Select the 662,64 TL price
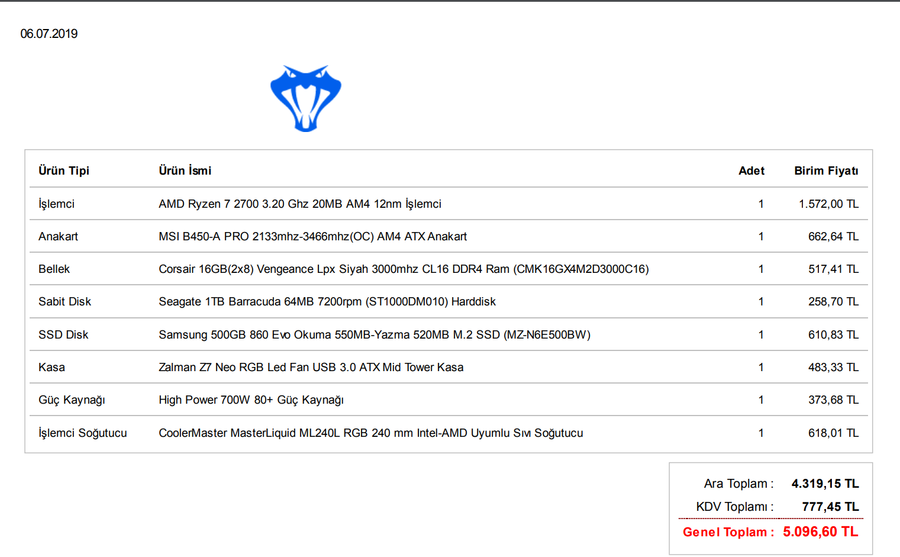The width and height of the screenshot is (900, 557). [833, 237]
